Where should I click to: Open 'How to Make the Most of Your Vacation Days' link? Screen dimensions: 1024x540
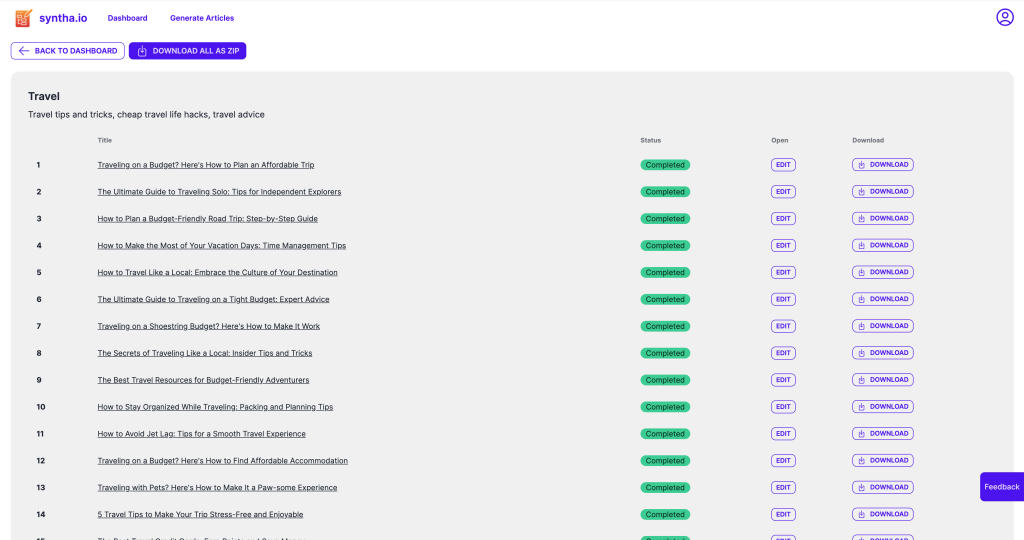click(x=221, y=246)
